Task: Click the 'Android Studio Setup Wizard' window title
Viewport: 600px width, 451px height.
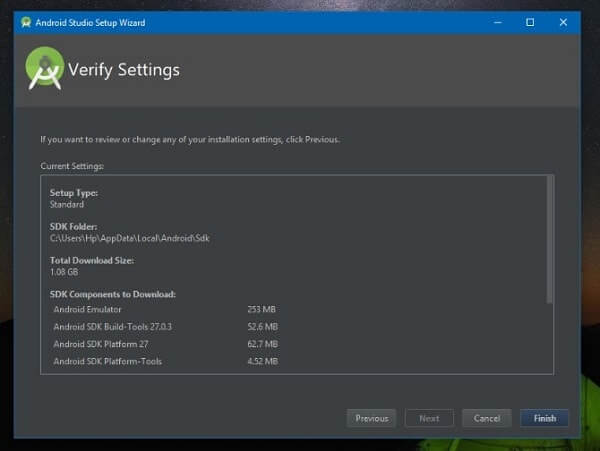Action: tap(90, 23)
